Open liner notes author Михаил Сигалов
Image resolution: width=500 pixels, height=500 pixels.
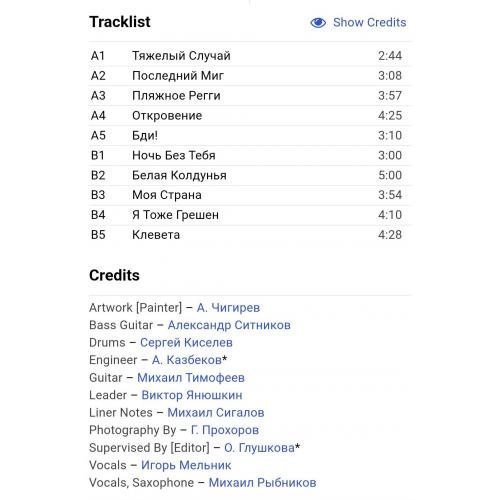pyautogui.click(x=216, y=413)
